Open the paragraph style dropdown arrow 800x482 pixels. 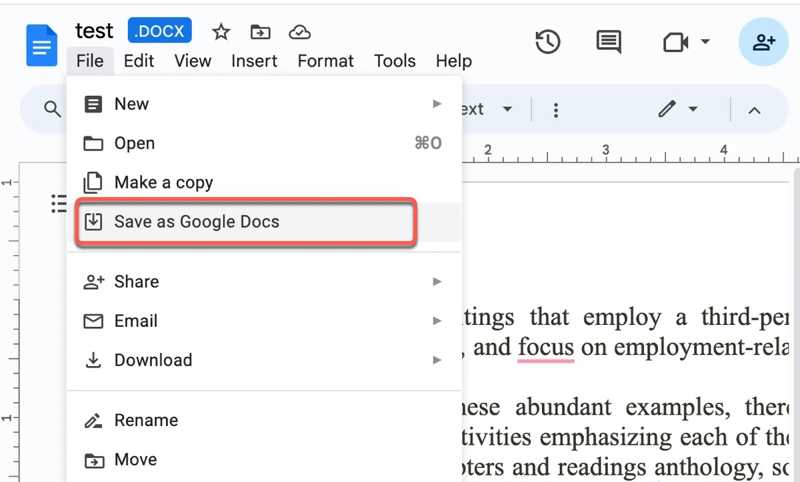pyautogui.click(x=507, y=109)
